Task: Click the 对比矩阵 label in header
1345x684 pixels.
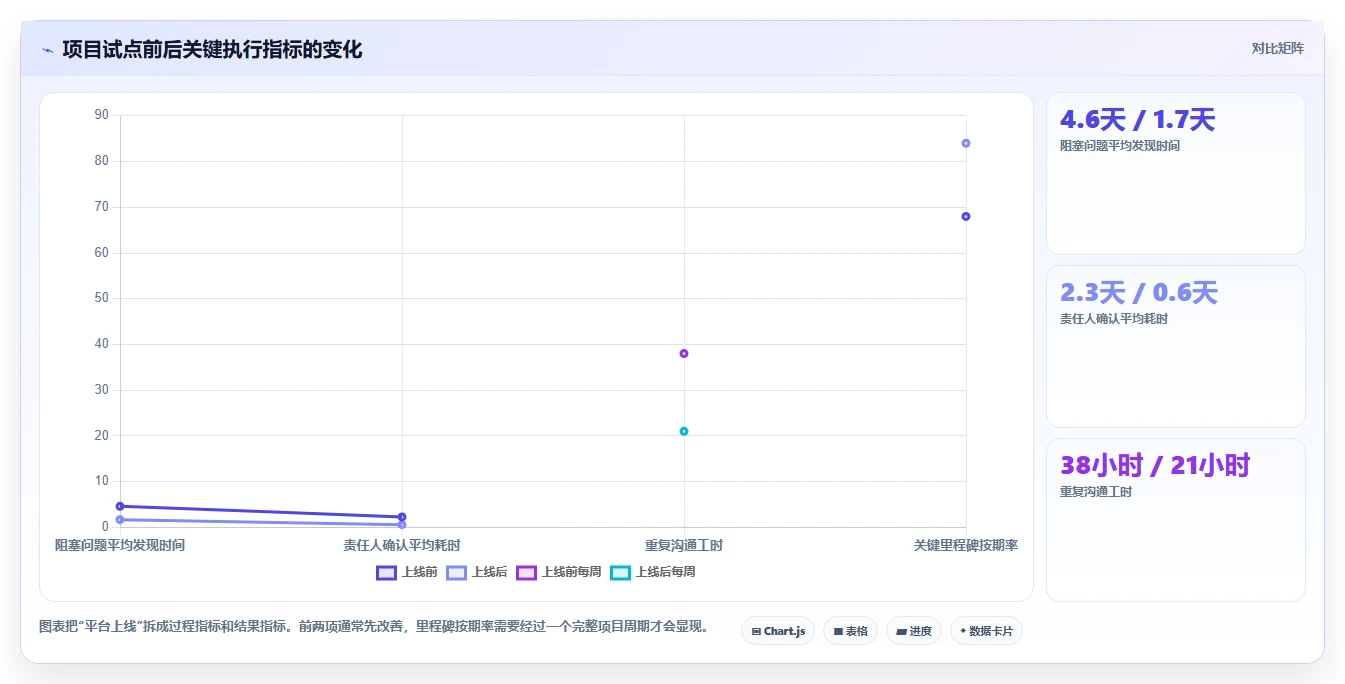Action: (1278, 48)
